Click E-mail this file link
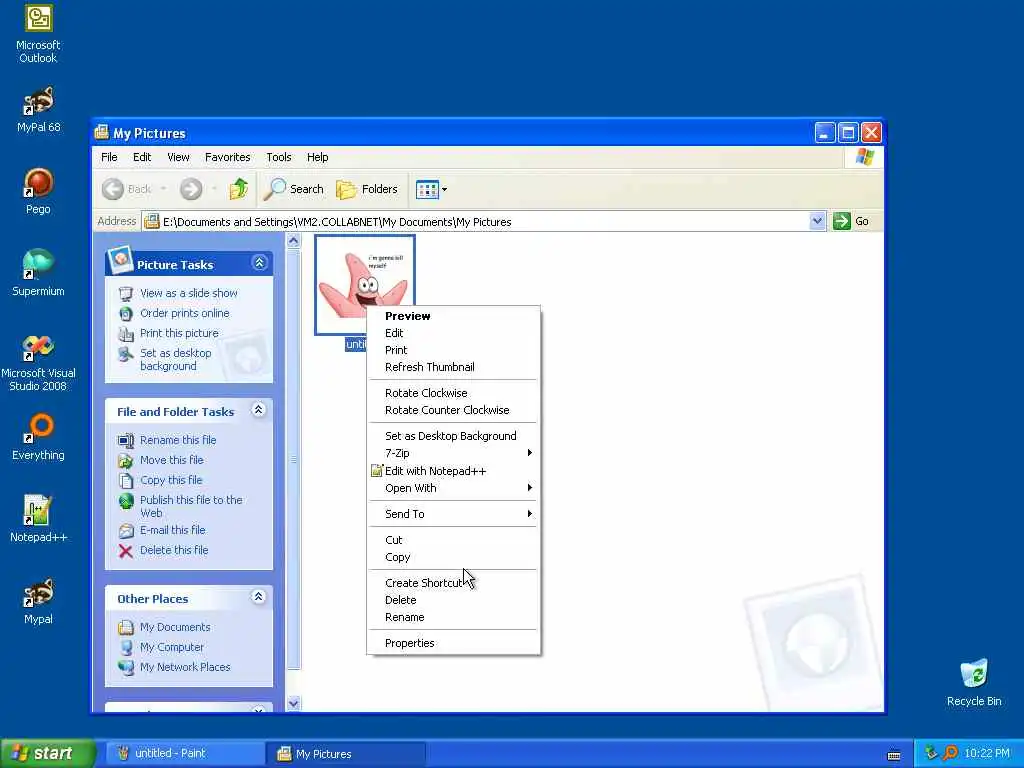 coord(172,530)
